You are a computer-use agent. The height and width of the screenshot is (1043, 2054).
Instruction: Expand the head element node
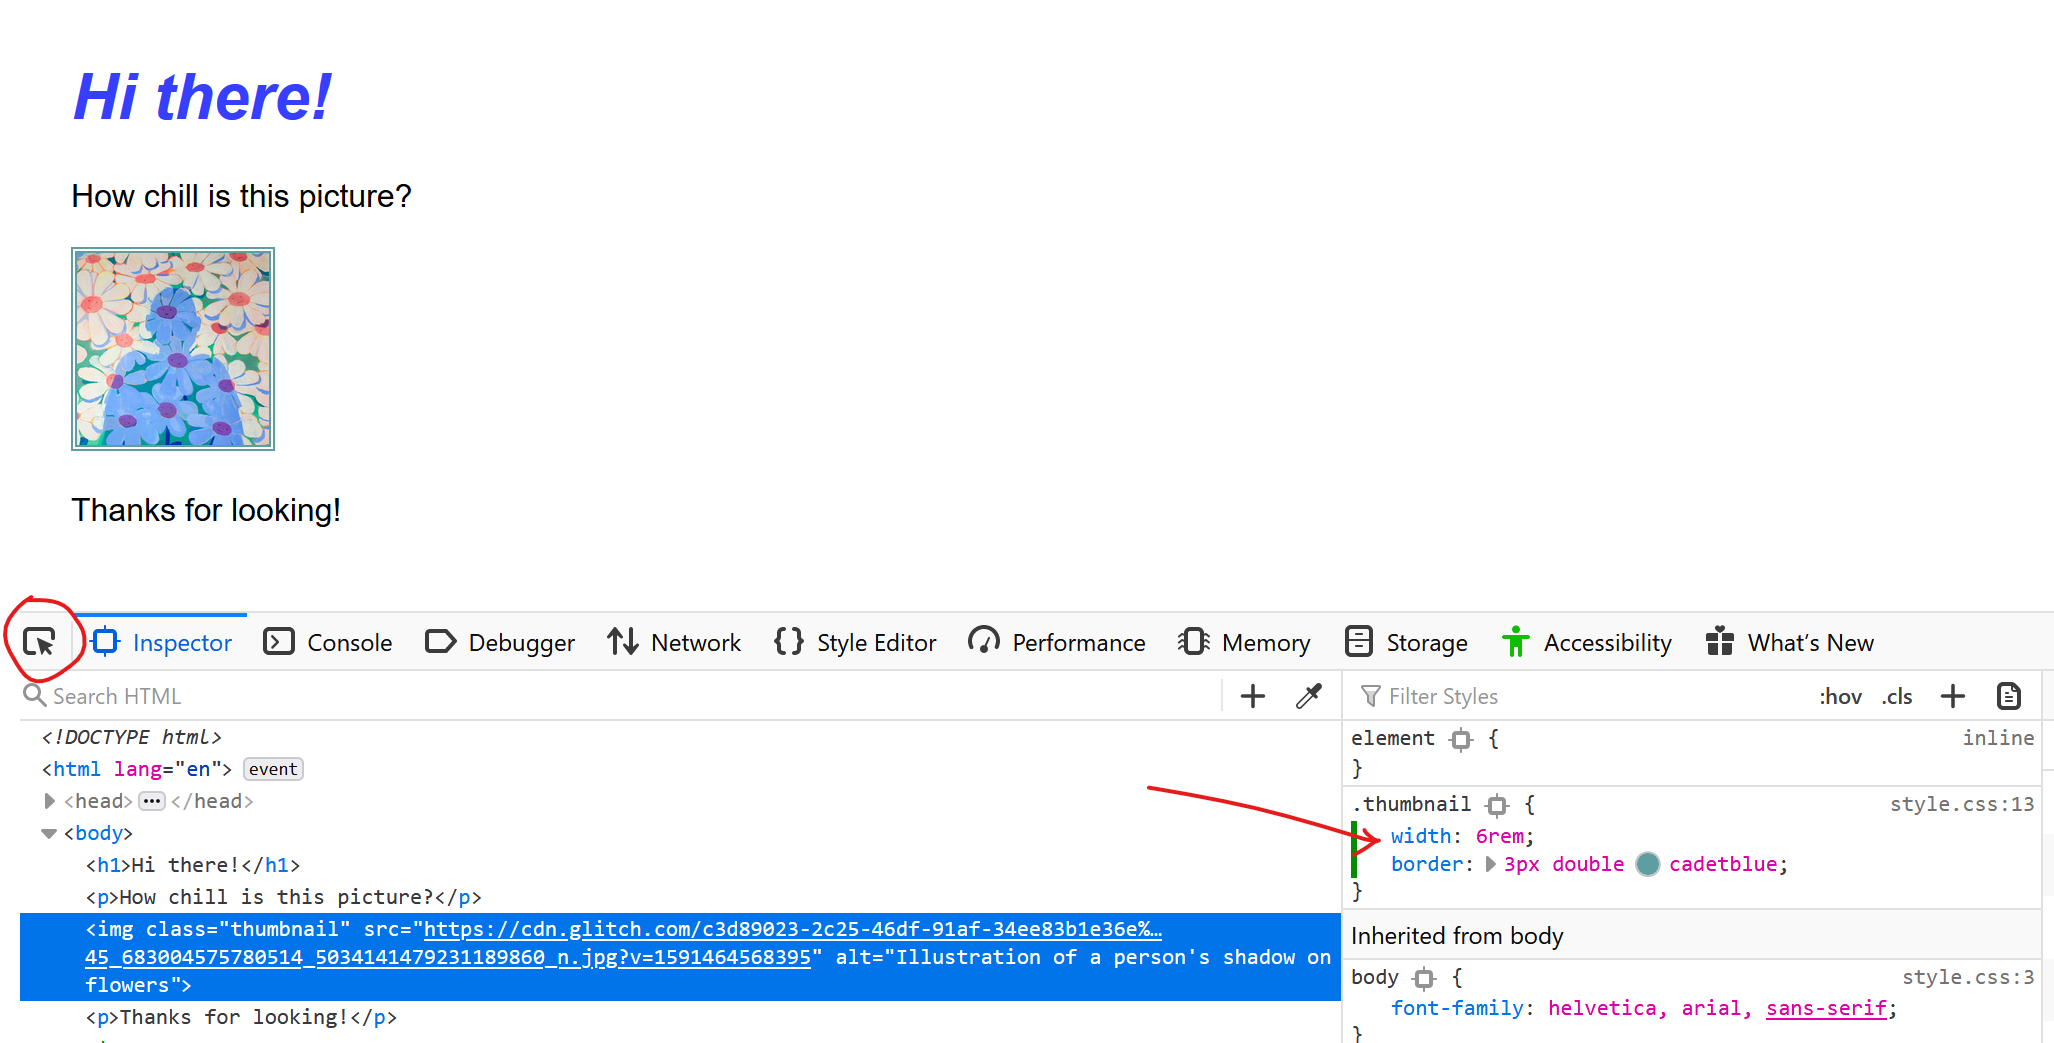point(49,801)
